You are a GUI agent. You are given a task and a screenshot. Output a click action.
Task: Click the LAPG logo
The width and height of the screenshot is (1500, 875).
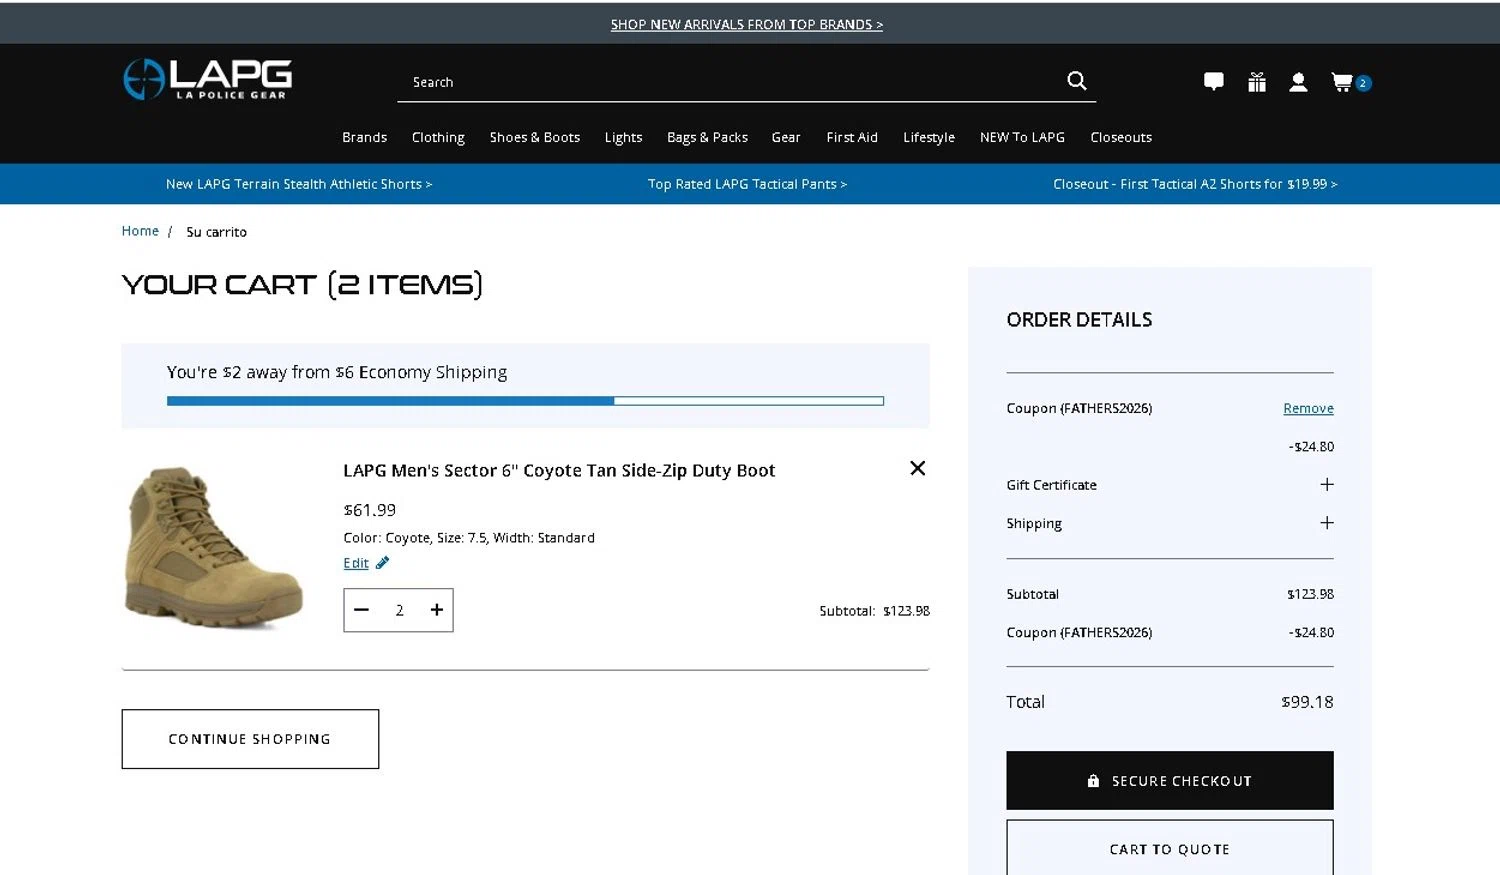click(207, 79)
